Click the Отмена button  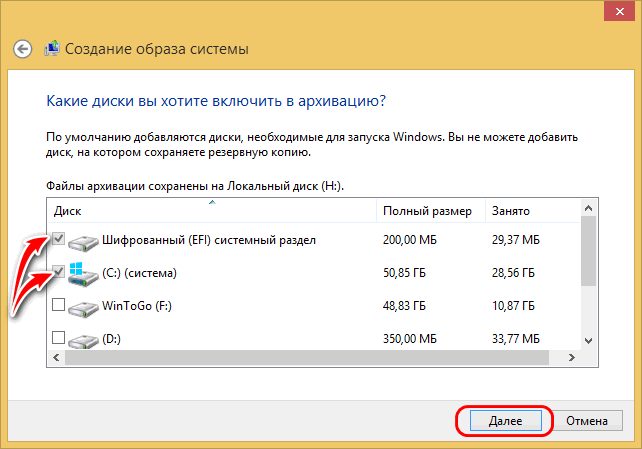[x=587, y=421]
